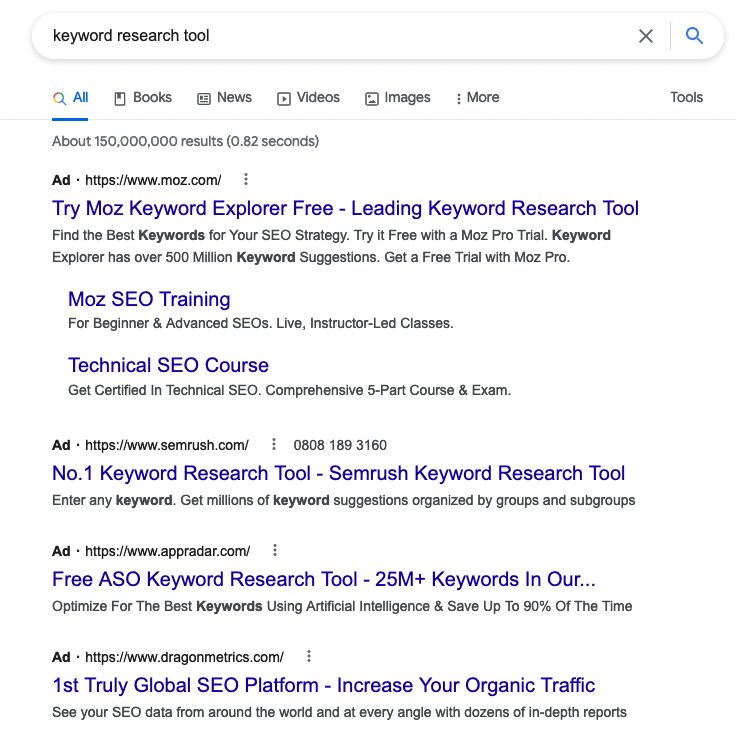Open the 1st Truly Global SEO Platform link
Image resolution: width=736 pixels, height=750 pixels.
click(323, 685)
